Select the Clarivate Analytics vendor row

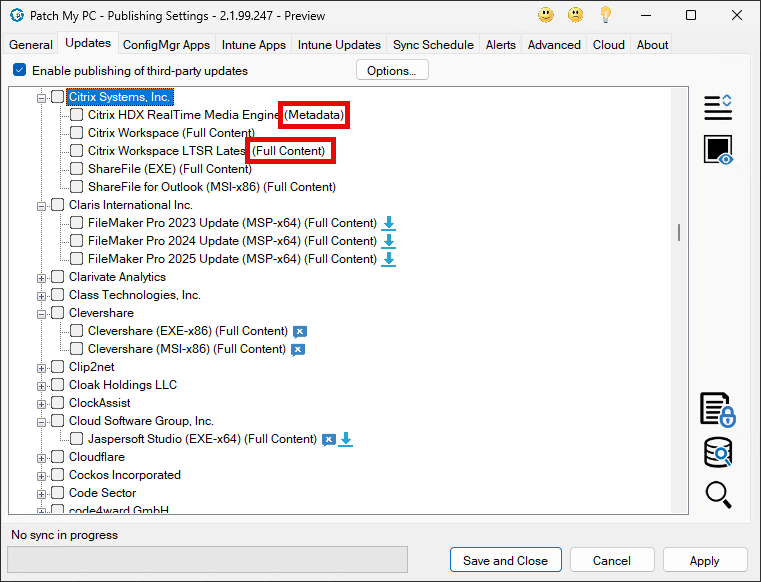point(117,277)
